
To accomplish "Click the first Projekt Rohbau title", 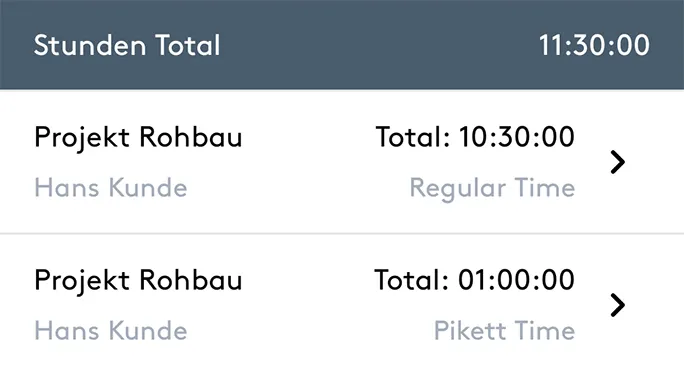I will coord(138,138).
